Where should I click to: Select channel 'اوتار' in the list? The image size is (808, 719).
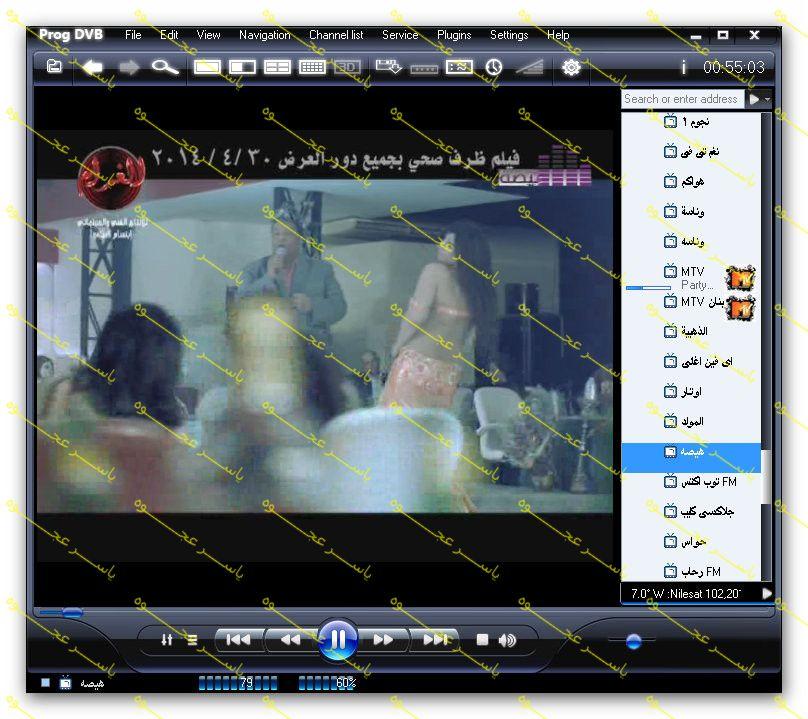coord(692,391)
